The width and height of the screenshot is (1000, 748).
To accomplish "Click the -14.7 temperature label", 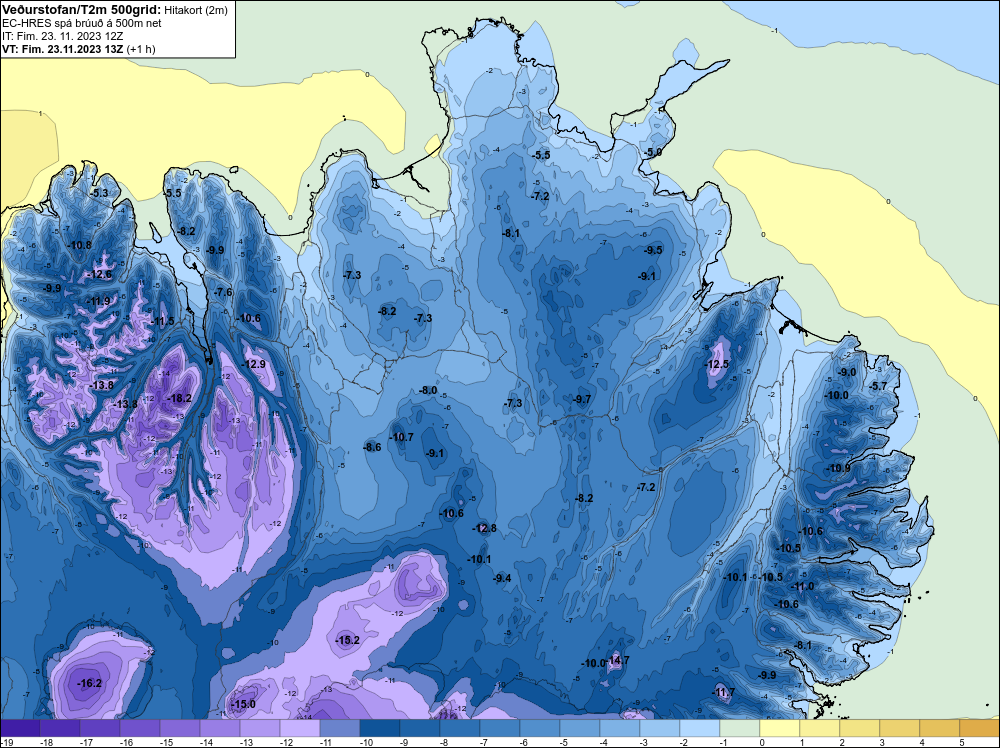I will 618,660.
